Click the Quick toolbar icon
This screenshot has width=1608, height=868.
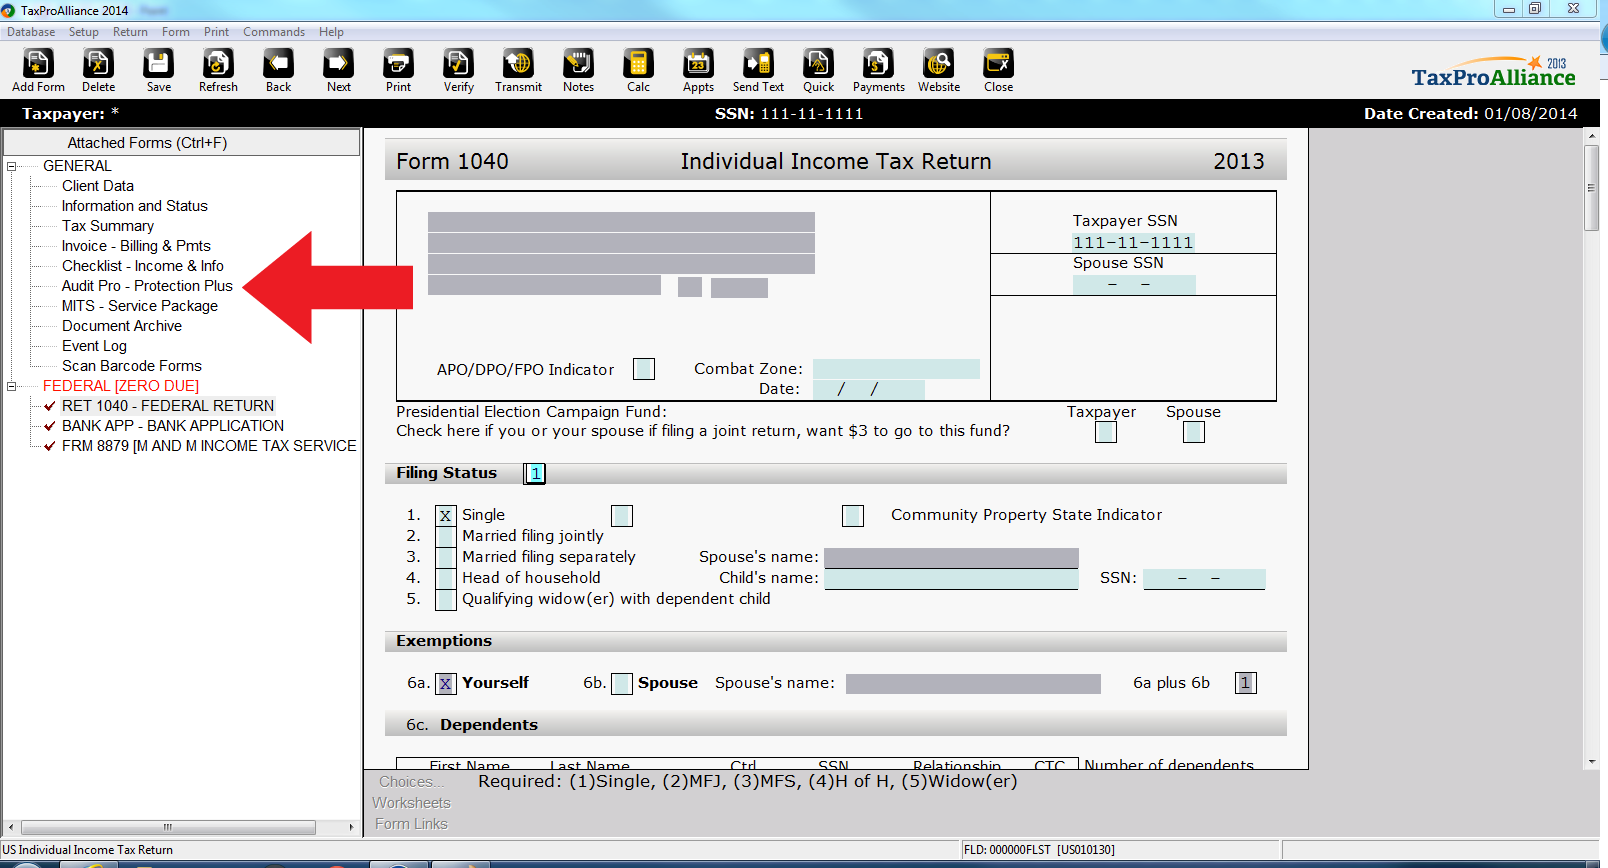[x=818, y=71]
